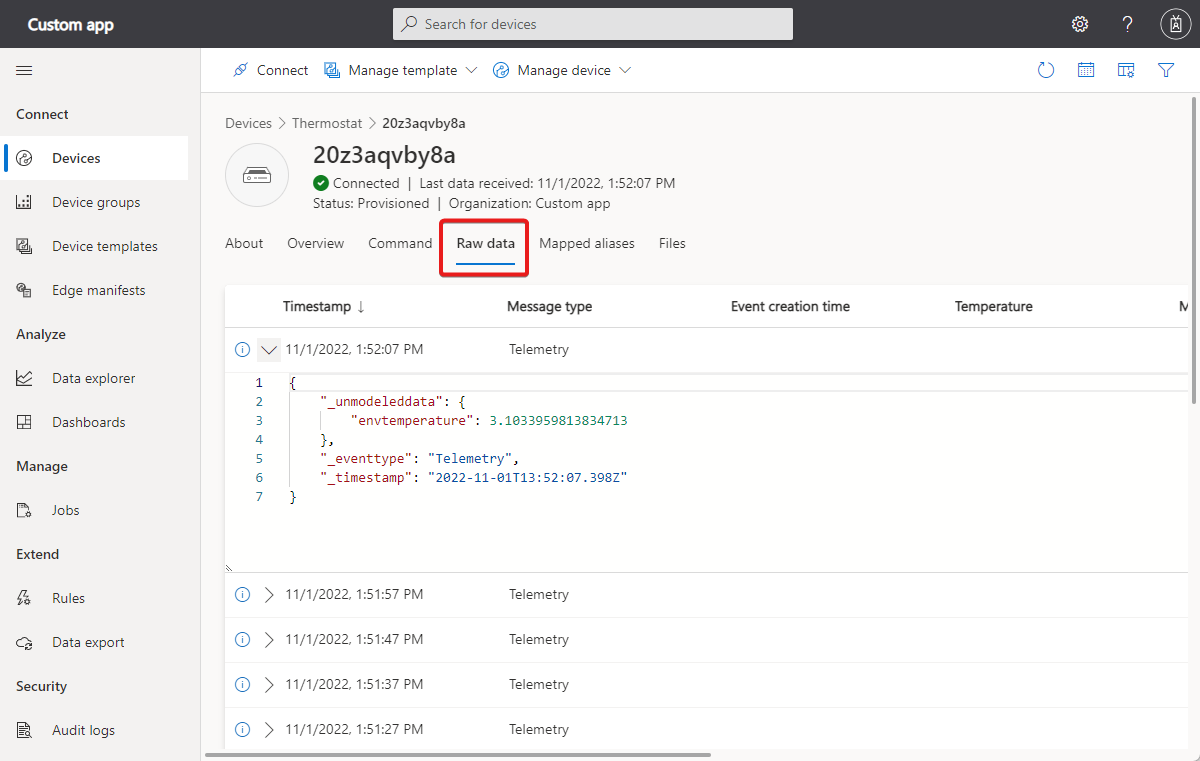Open the Manage device dropdown

pyautogui.click(x=563, y=70)
